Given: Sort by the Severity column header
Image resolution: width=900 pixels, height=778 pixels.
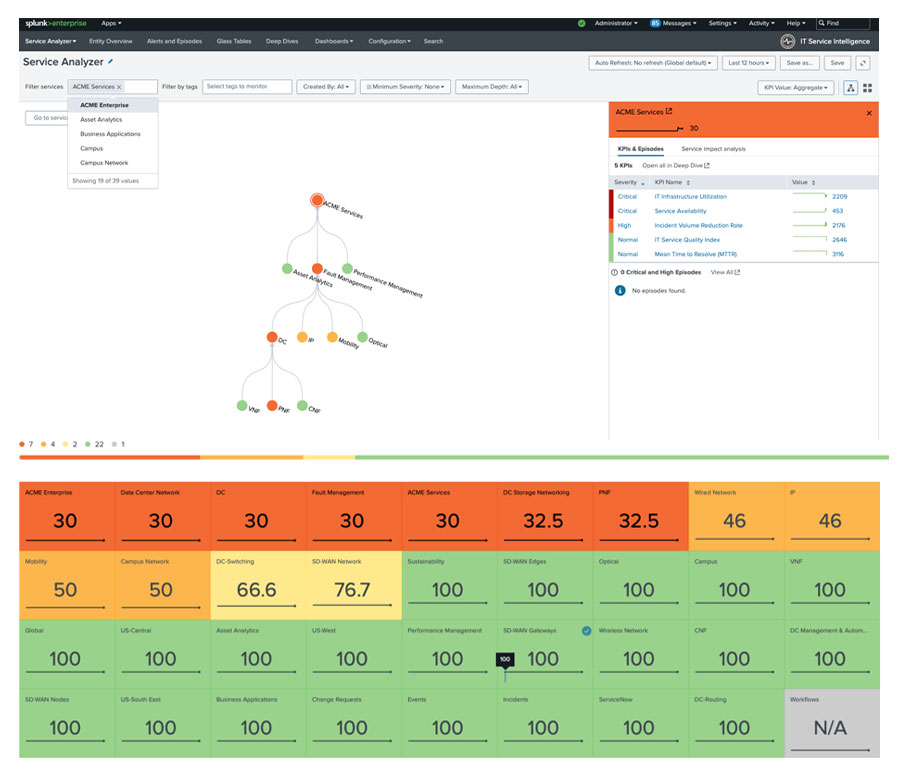Looking at the screenshot, I should [x=629, y=183].
